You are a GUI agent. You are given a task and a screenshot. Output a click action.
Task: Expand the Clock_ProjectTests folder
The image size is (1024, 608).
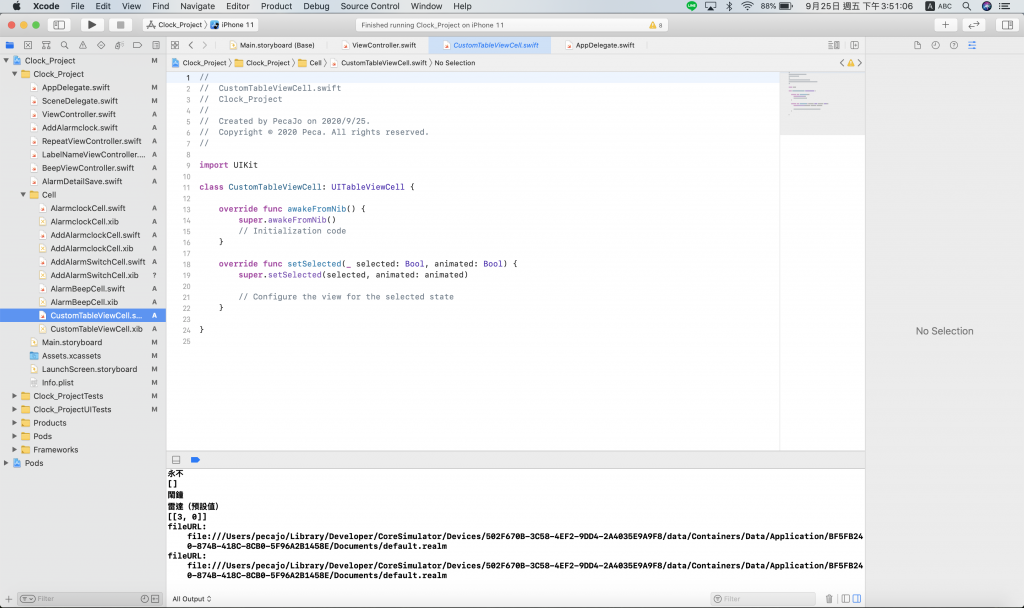point(15,396)
